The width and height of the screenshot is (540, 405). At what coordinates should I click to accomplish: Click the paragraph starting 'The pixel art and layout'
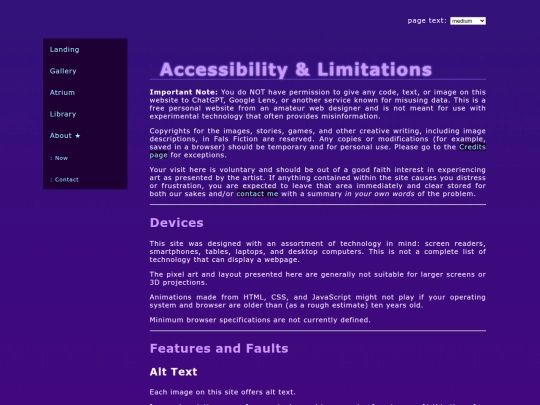tap(318, 279)
